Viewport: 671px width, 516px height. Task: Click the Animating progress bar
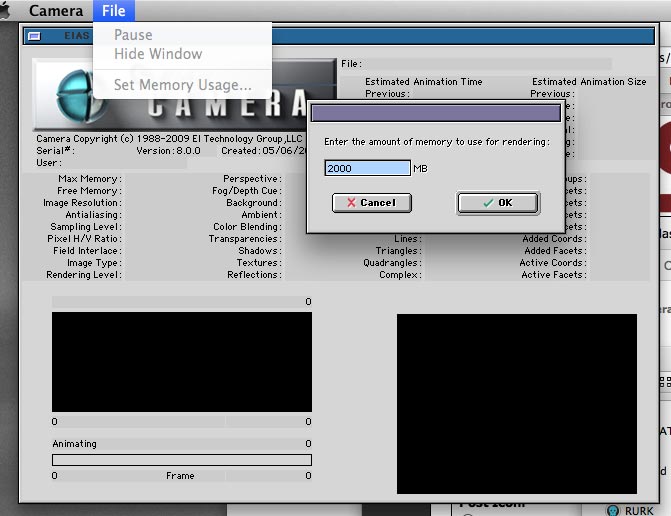point(181,460)
